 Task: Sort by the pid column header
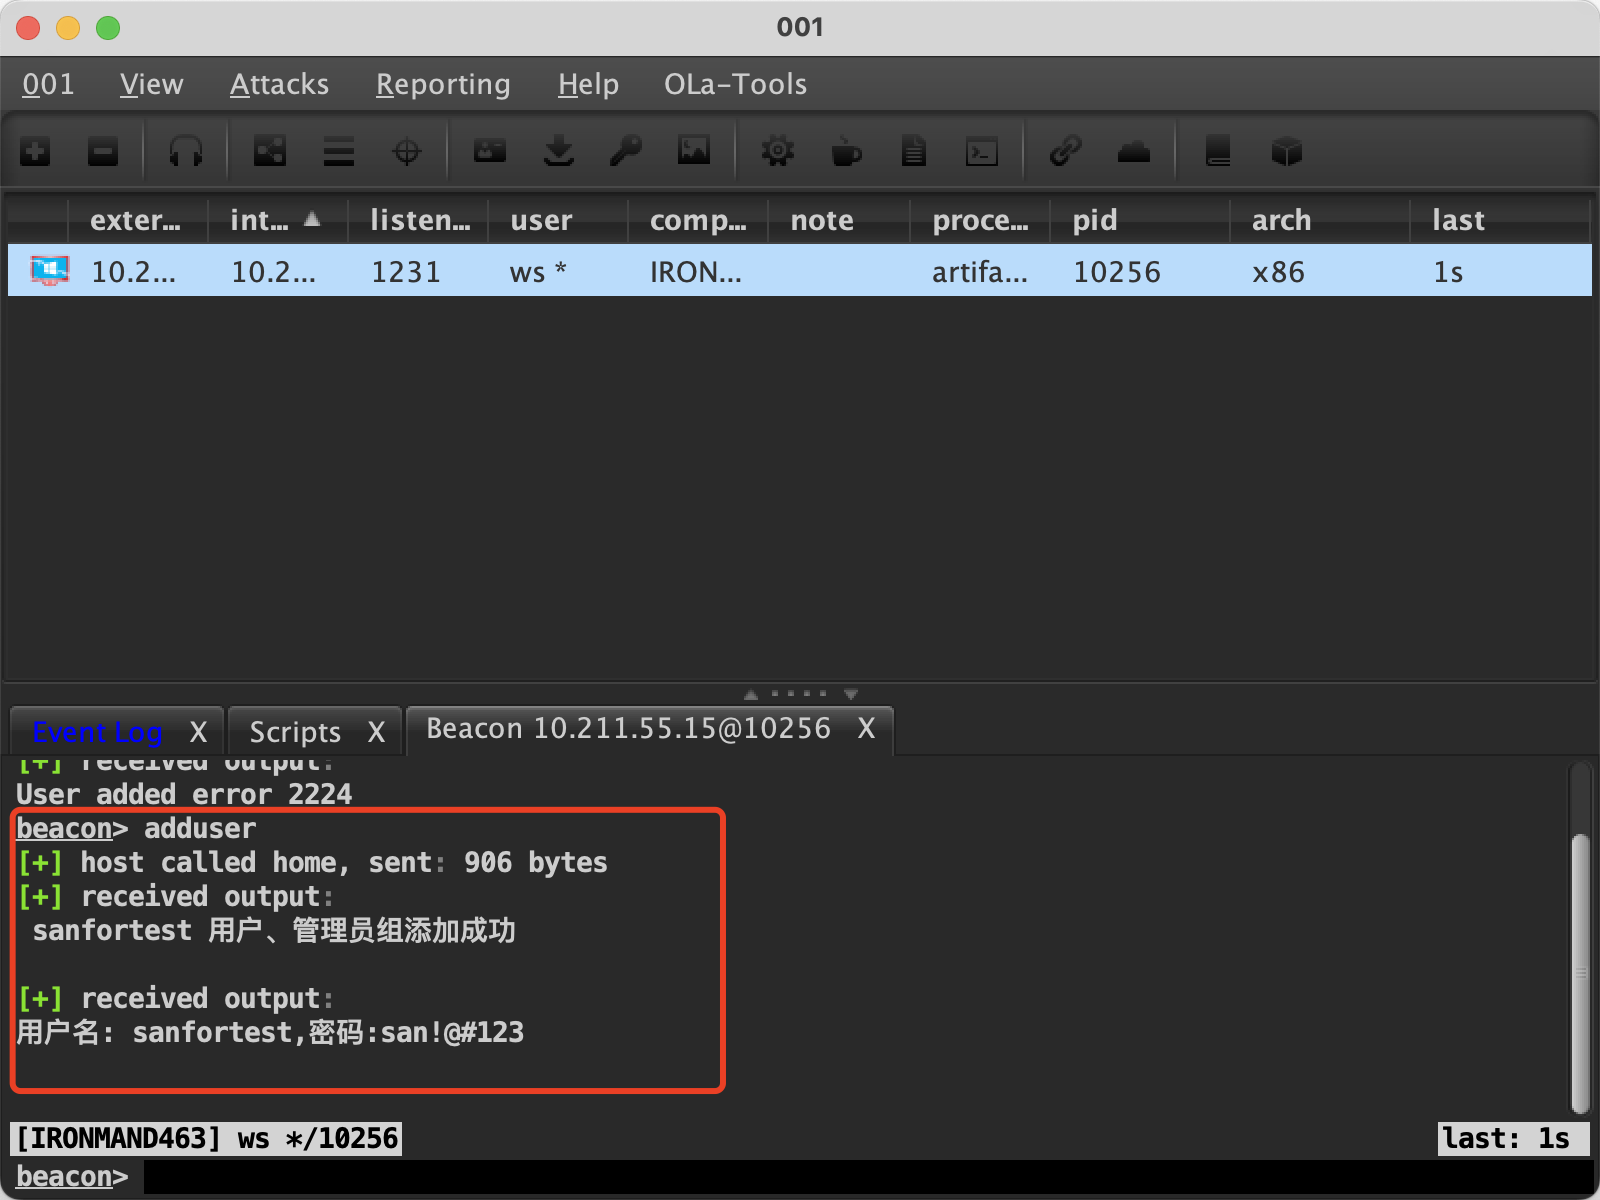coord(1140,220)
